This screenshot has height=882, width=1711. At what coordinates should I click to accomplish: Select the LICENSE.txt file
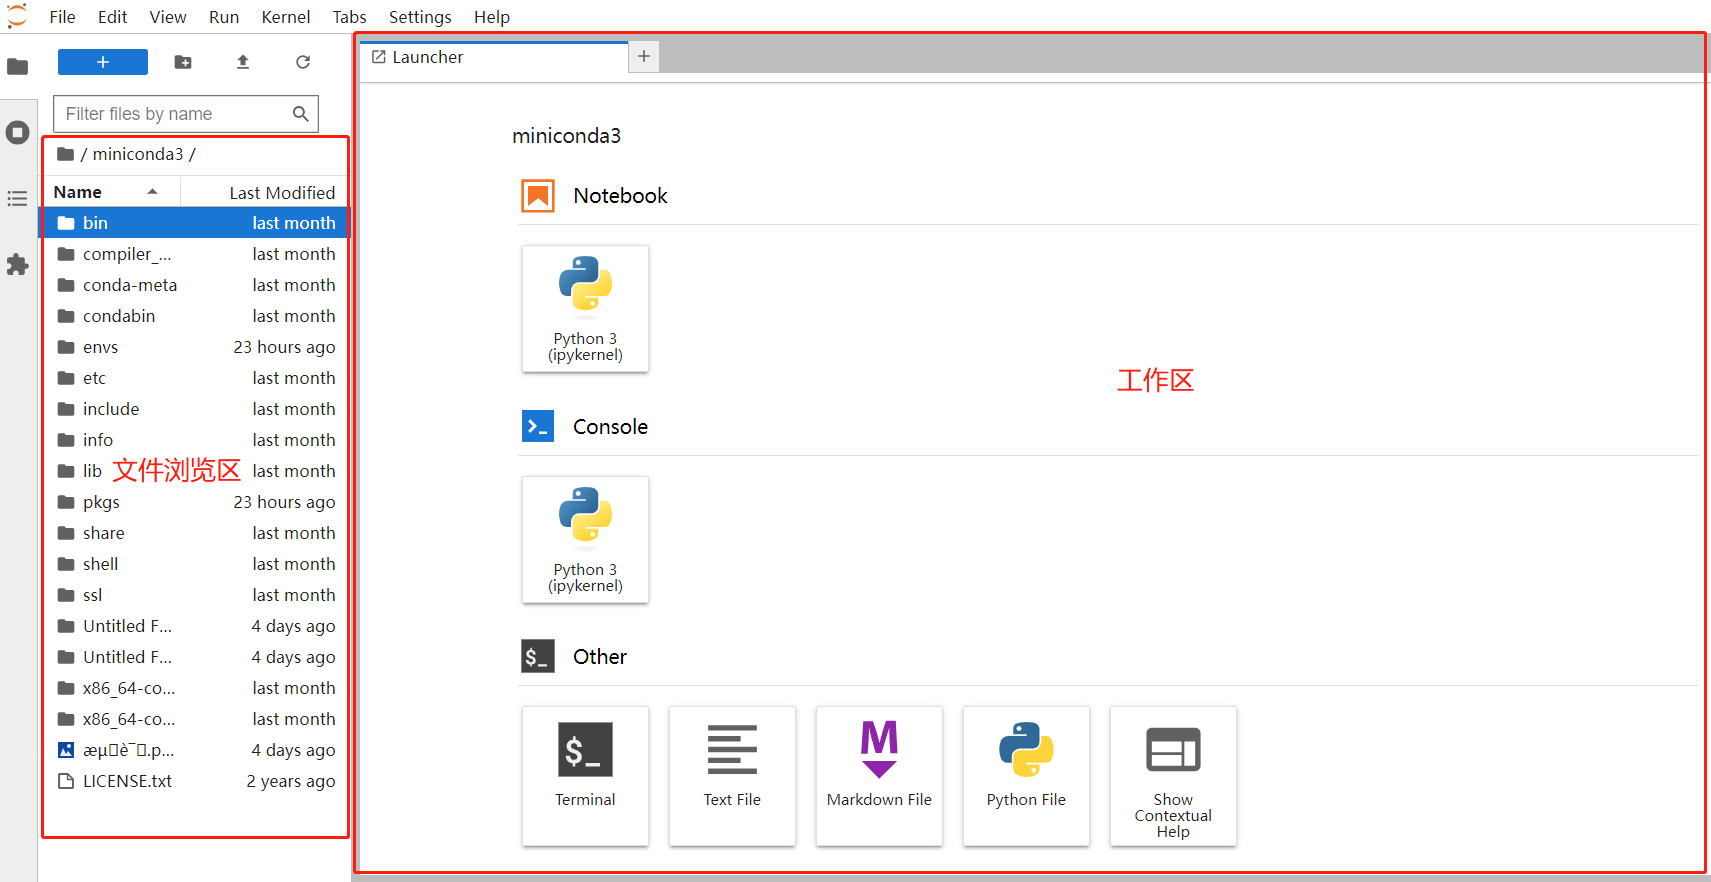click(x=195, y=781)
